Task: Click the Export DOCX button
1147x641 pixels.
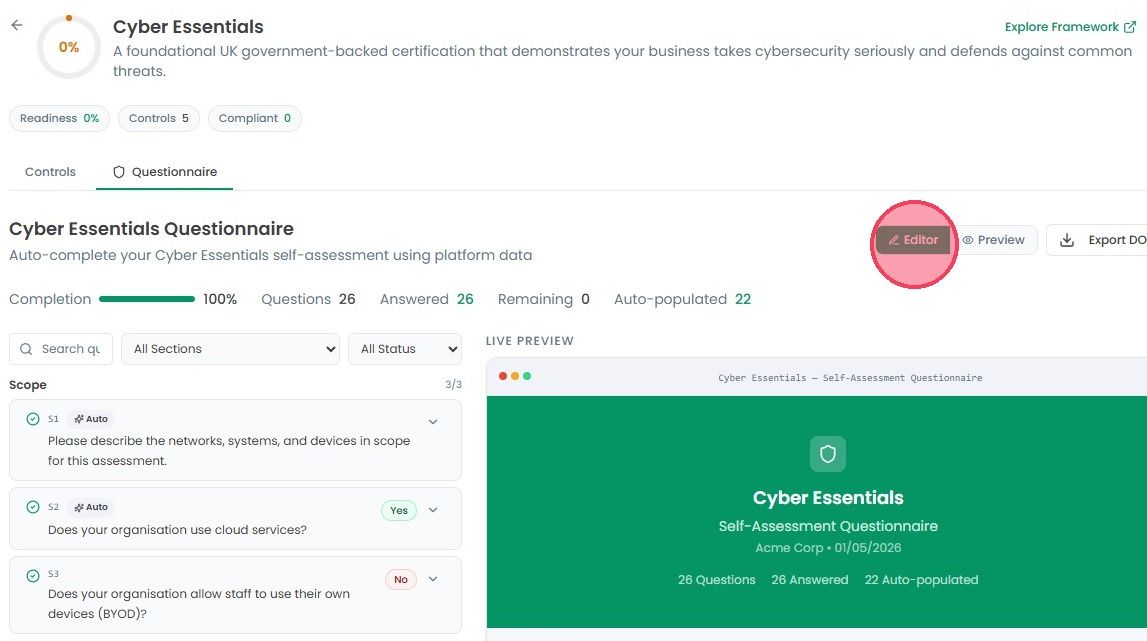Action: 1097,240
